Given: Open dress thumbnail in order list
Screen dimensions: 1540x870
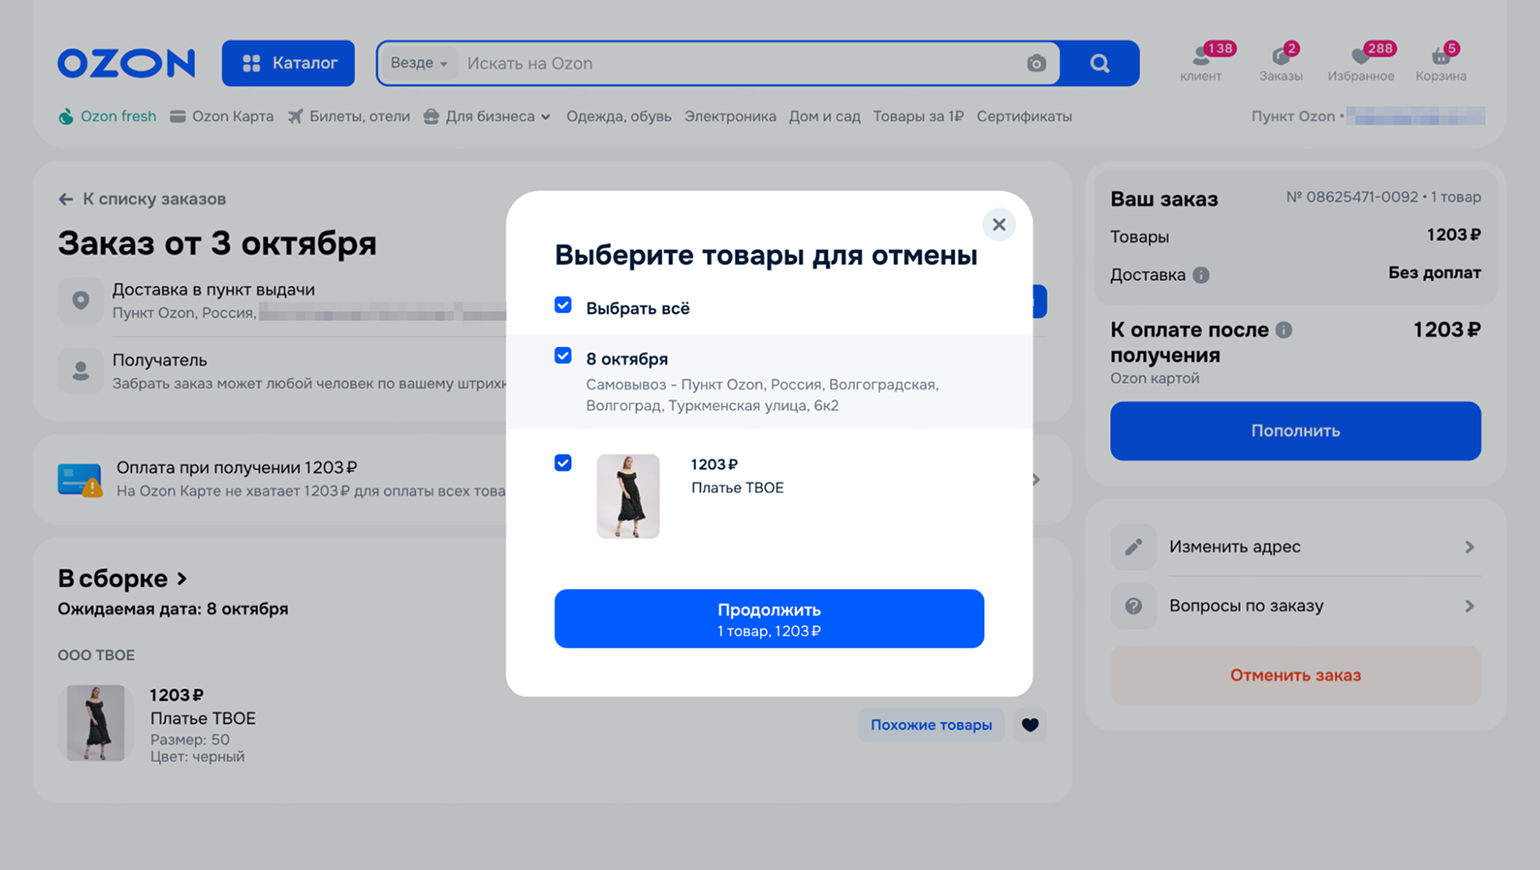Looking at the screenshot, I should tap(96, 723).
